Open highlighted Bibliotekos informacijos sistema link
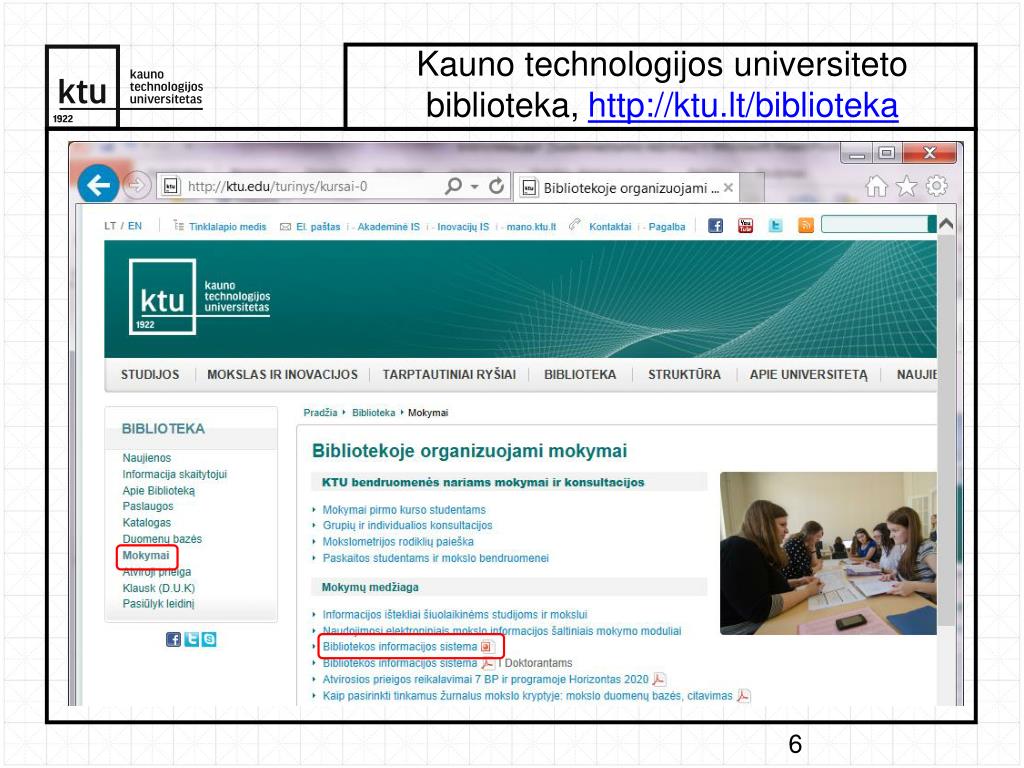Screen dimensions: 1024x768 click(x=400, y=647)
